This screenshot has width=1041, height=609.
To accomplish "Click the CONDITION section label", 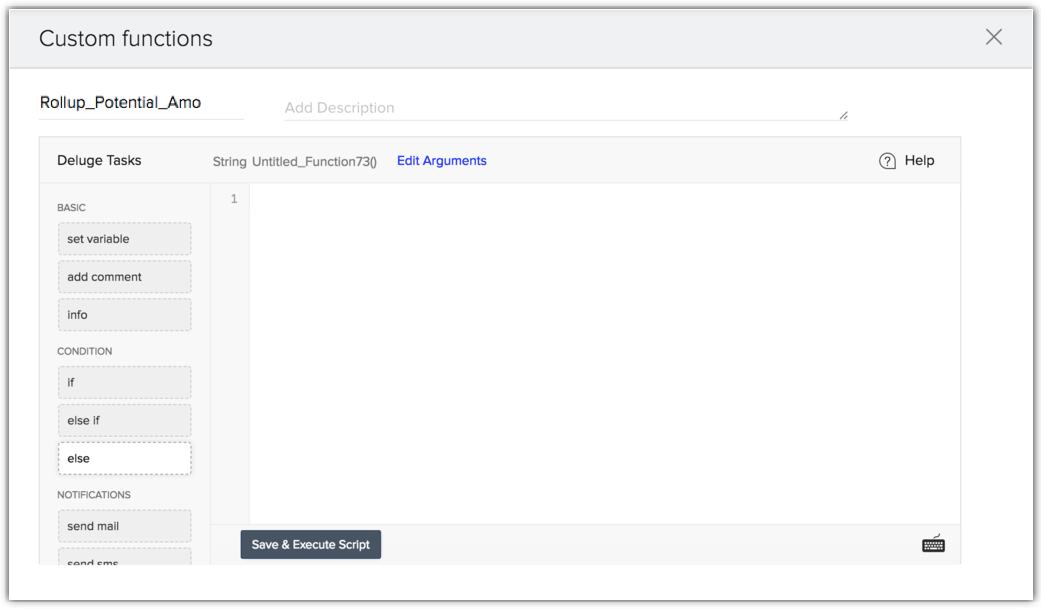I will click(84, 351).
